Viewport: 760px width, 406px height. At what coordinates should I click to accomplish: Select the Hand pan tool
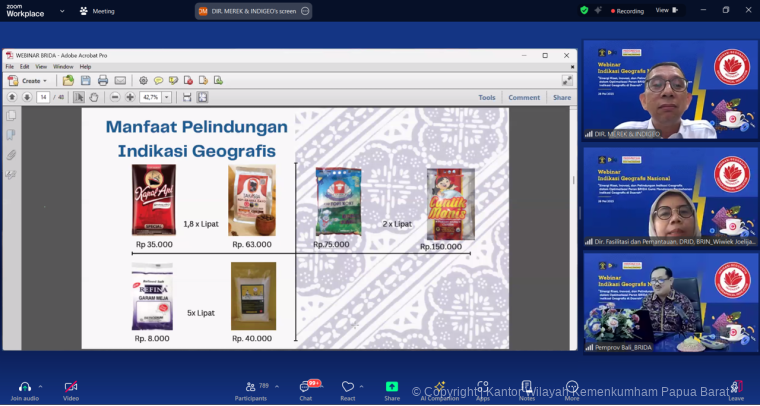pyautogui.click(x=94, y=97)
